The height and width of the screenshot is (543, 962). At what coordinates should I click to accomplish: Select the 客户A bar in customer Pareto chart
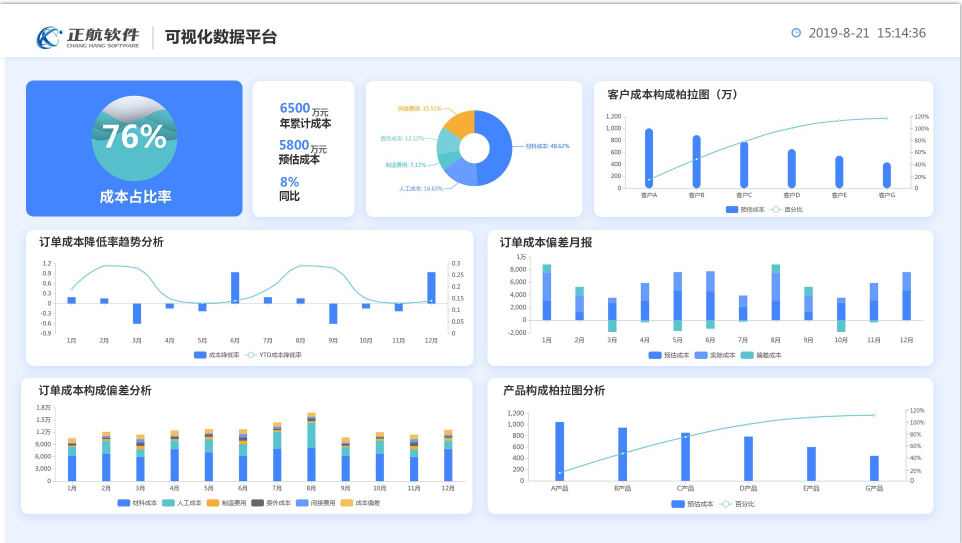649,158
